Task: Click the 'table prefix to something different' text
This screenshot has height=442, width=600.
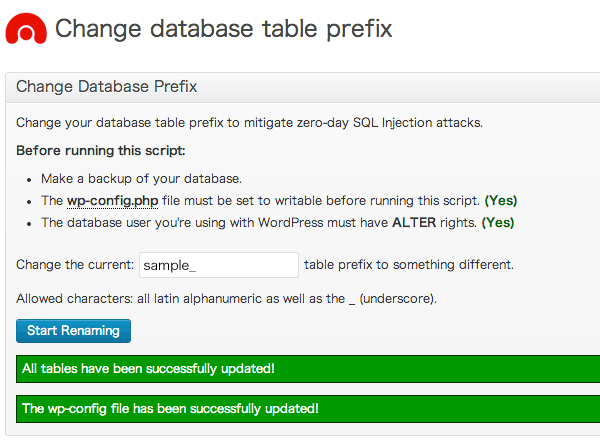Action: click(x=409, y=265)
